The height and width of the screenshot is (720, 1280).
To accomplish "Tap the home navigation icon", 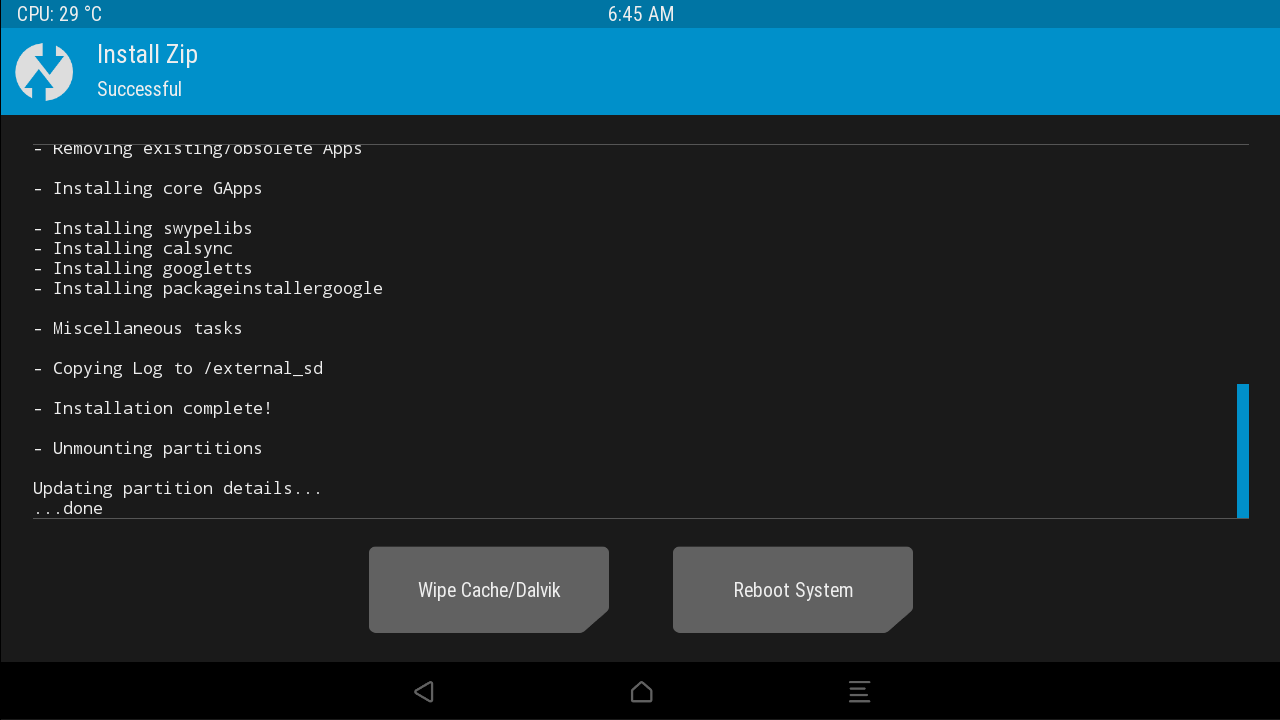I will coord(641,691).
